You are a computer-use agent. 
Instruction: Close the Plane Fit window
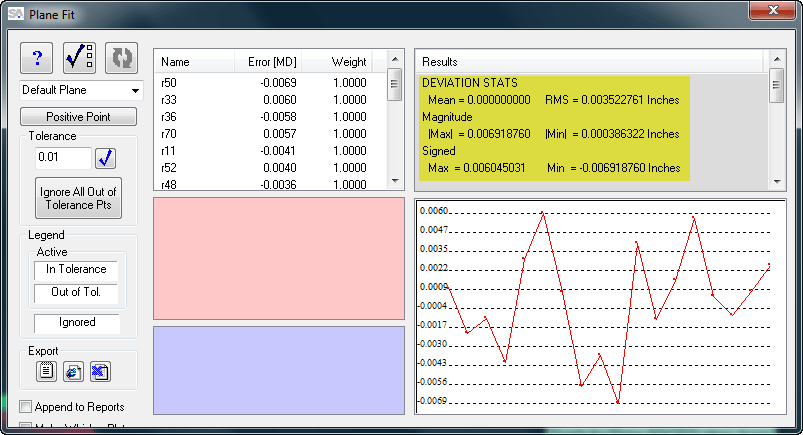(773, 10)
